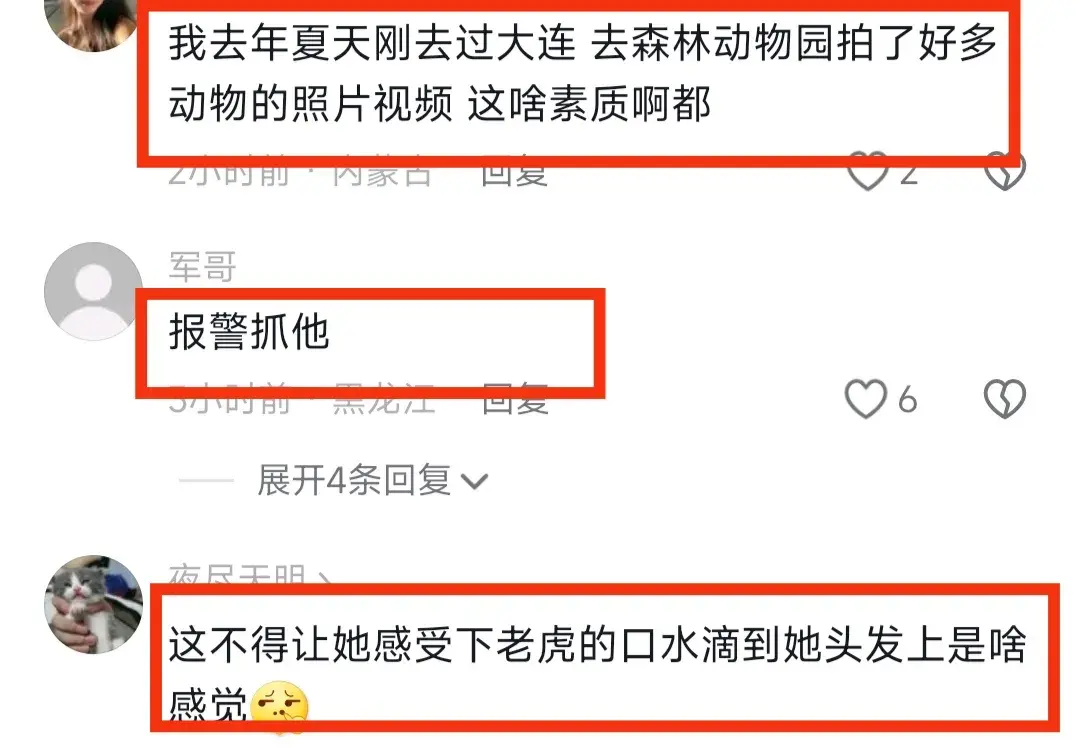This screenshot has width=1080, height=754.
Task: Tap the like count 6
Action: coord(908,400)
